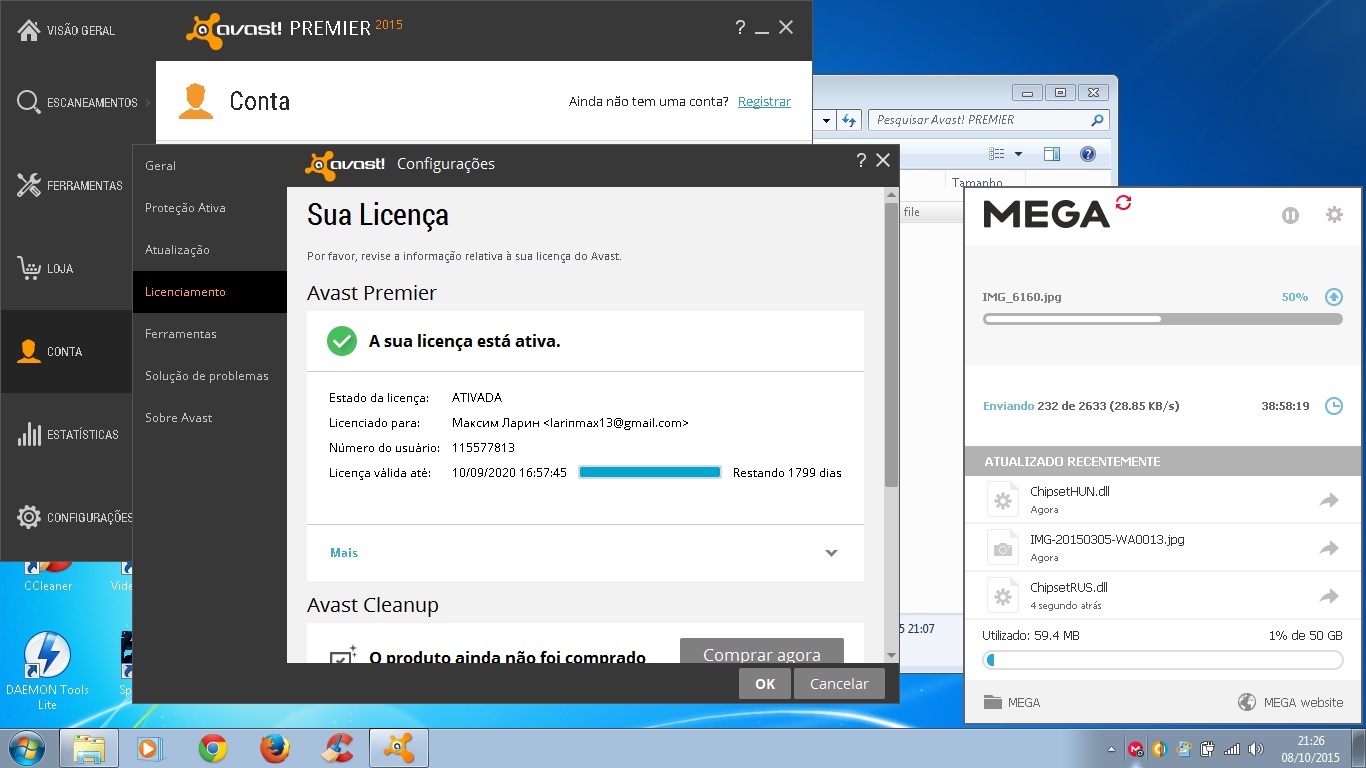
Task: Open Windows Explorer from taskbar
Action: [x=89, y=748]
